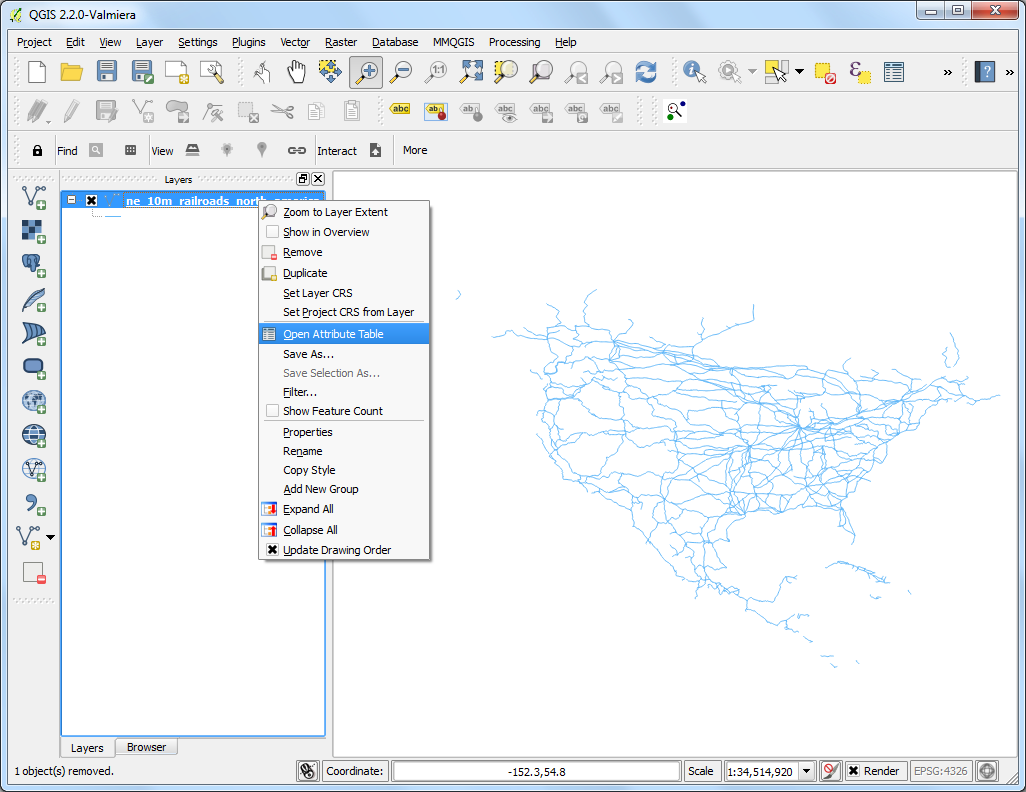Screen dimensions: 1026x792
Task: Click the Coordinate input field
Action: point(536,771)
